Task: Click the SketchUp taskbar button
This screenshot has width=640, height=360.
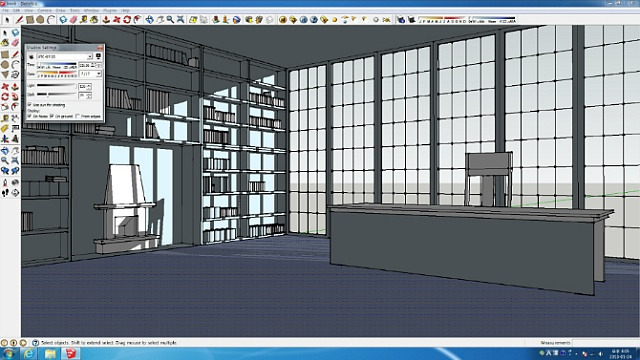Action: pyautogui.click(x=71, y=353)
